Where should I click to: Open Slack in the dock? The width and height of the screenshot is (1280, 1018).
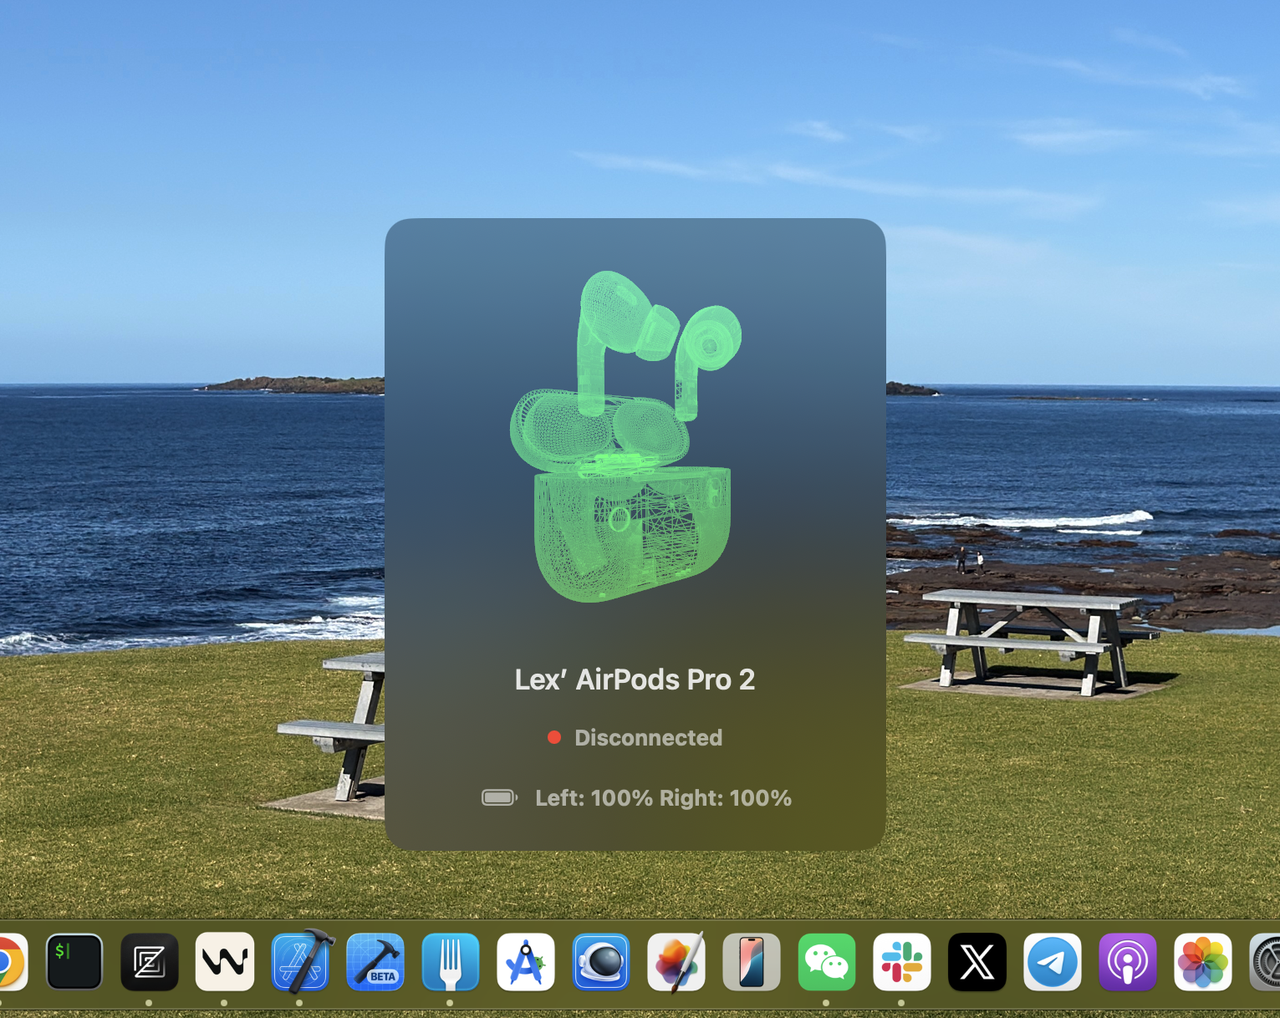pyautogui.click(x=901, y=962)
